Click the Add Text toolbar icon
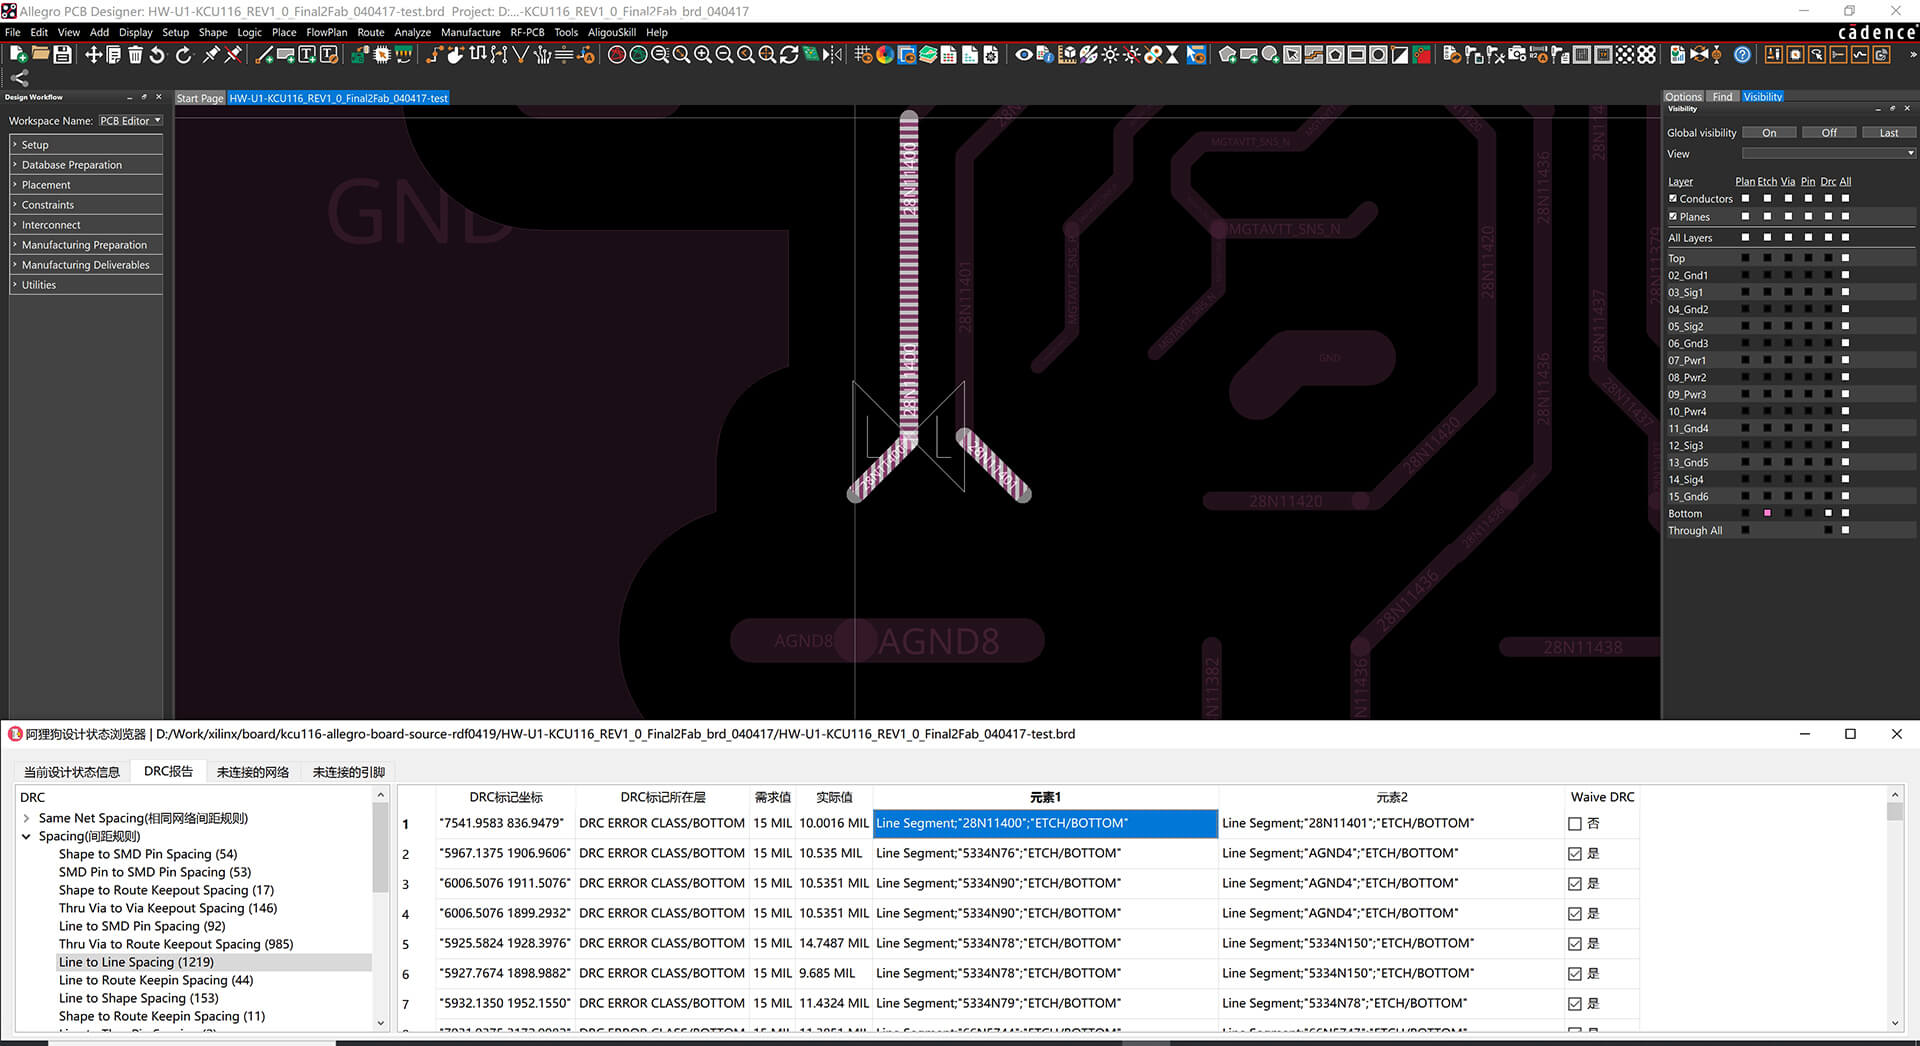 307,54
